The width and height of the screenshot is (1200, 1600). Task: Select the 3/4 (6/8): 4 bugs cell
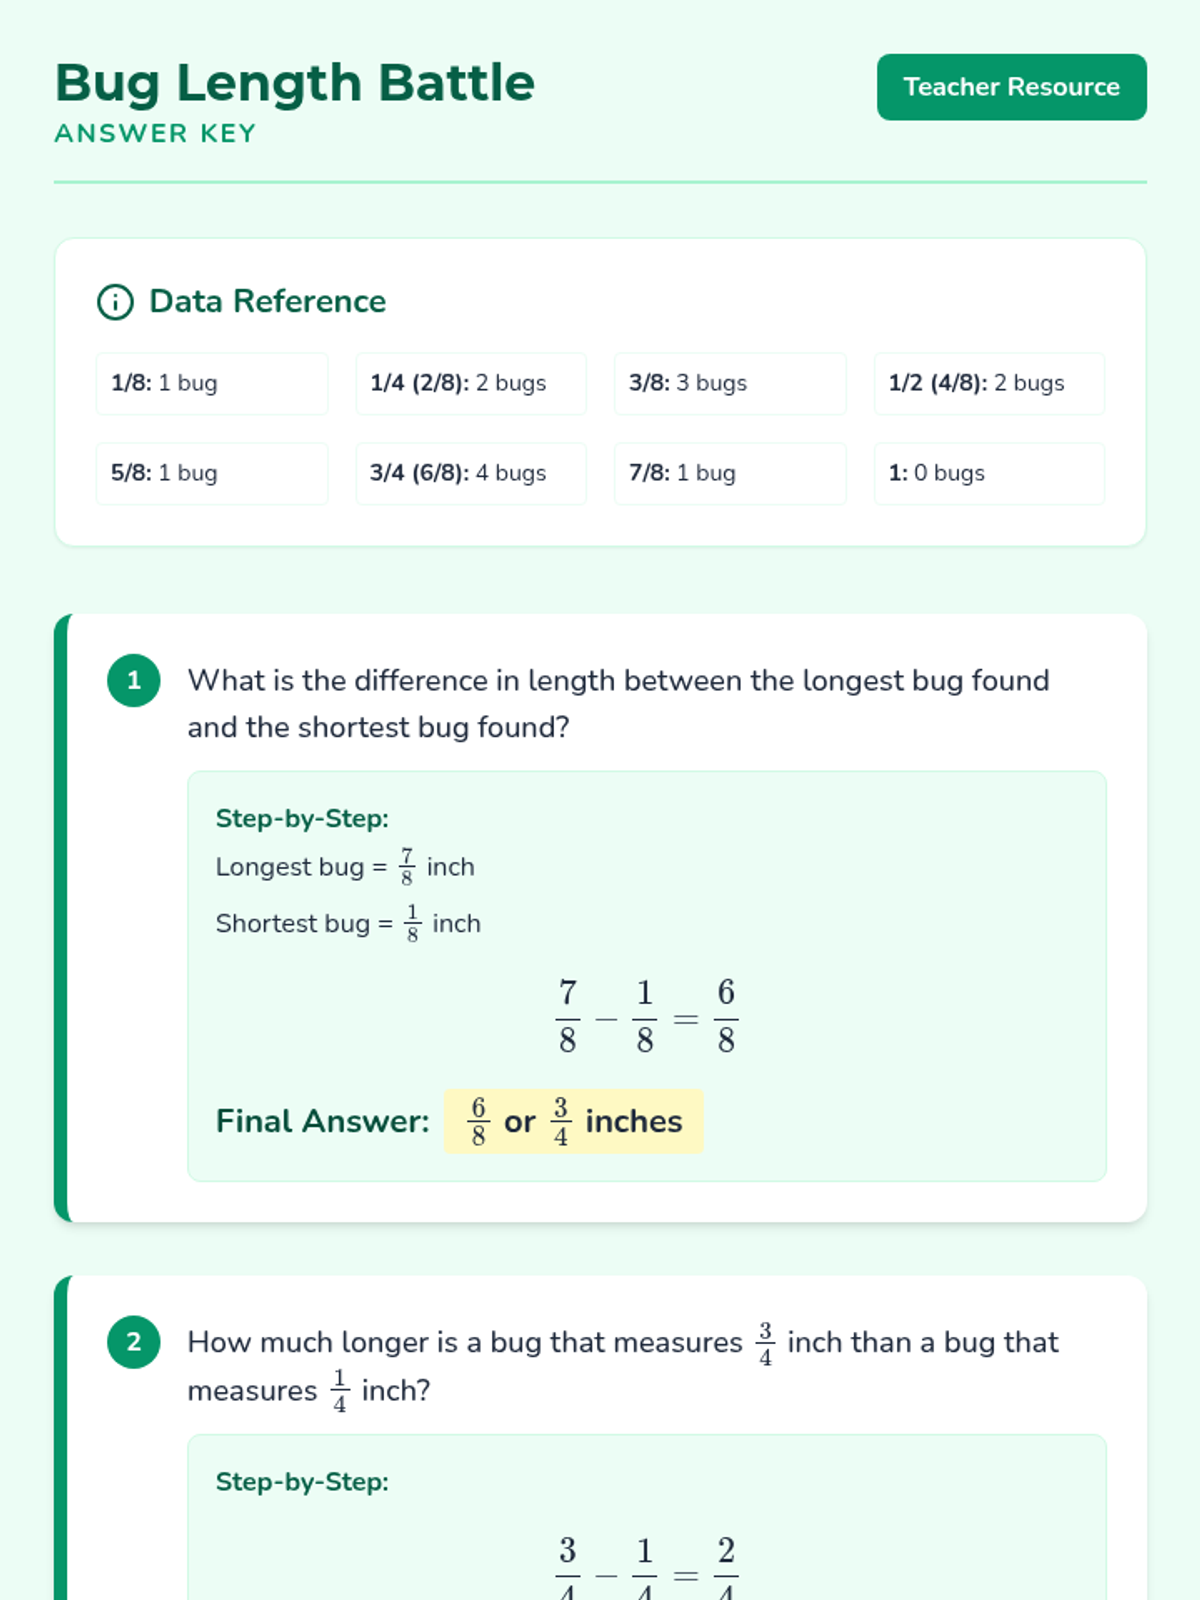[x=470, y=473]
